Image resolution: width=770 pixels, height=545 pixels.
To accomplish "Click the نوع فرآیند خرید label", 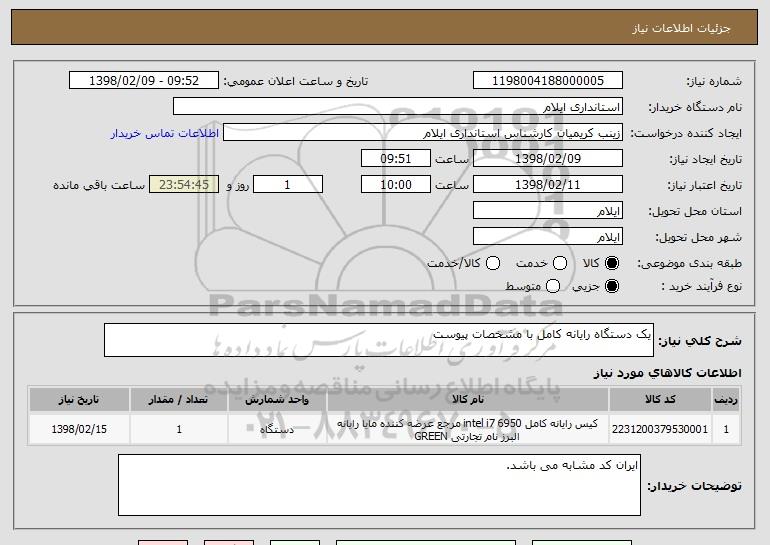I will pos(701,286).
